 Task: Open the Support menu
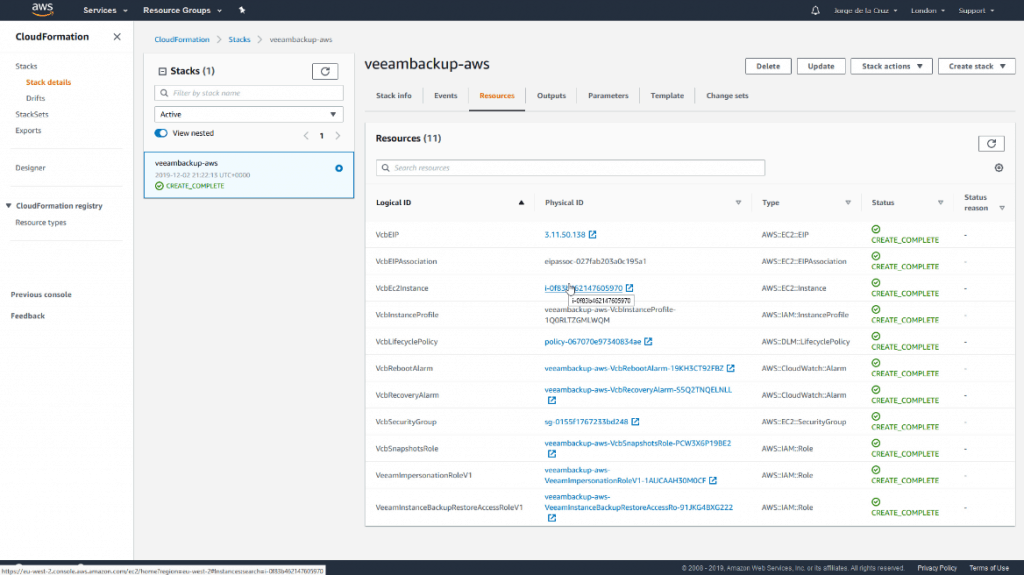pos(976,10)
